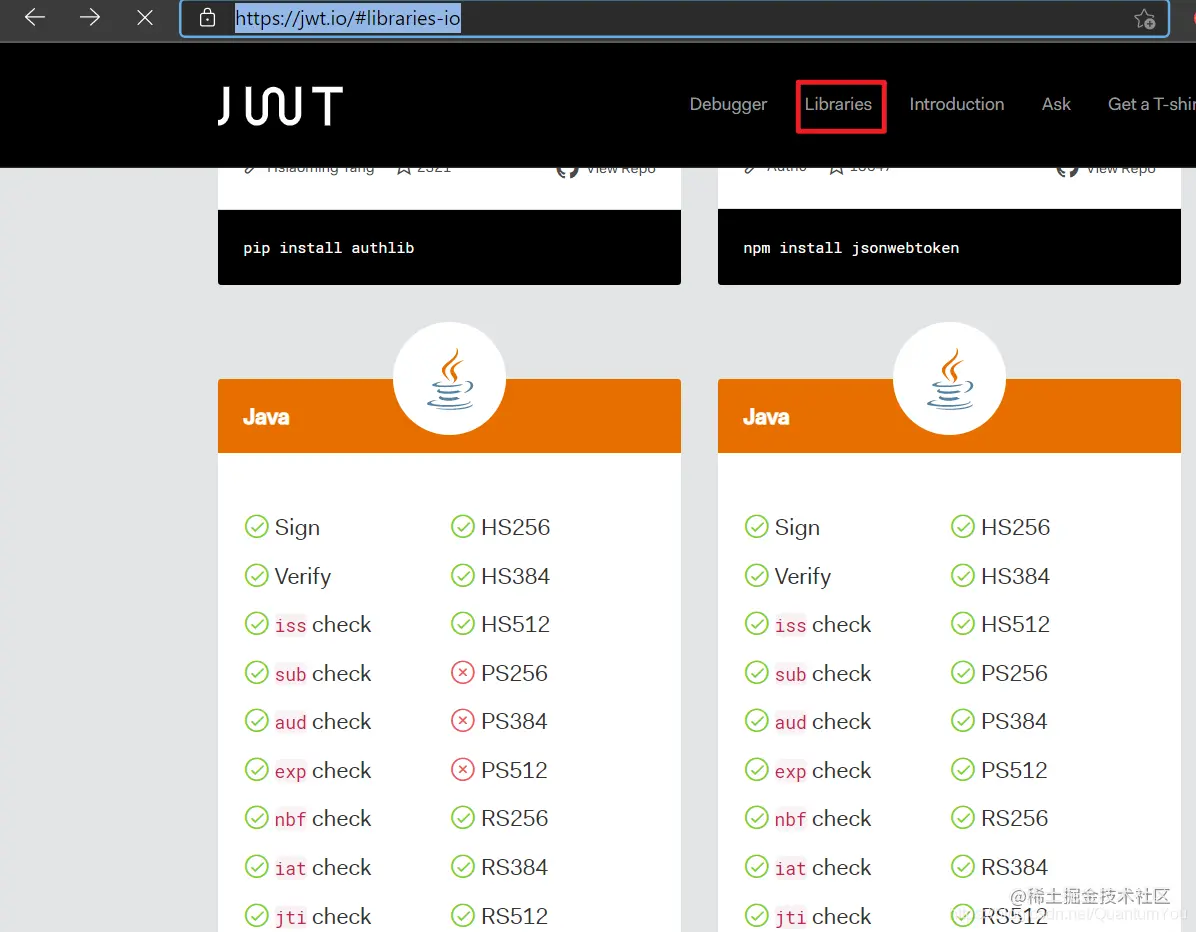Click the lock site info icon

(x=207, y=18)
